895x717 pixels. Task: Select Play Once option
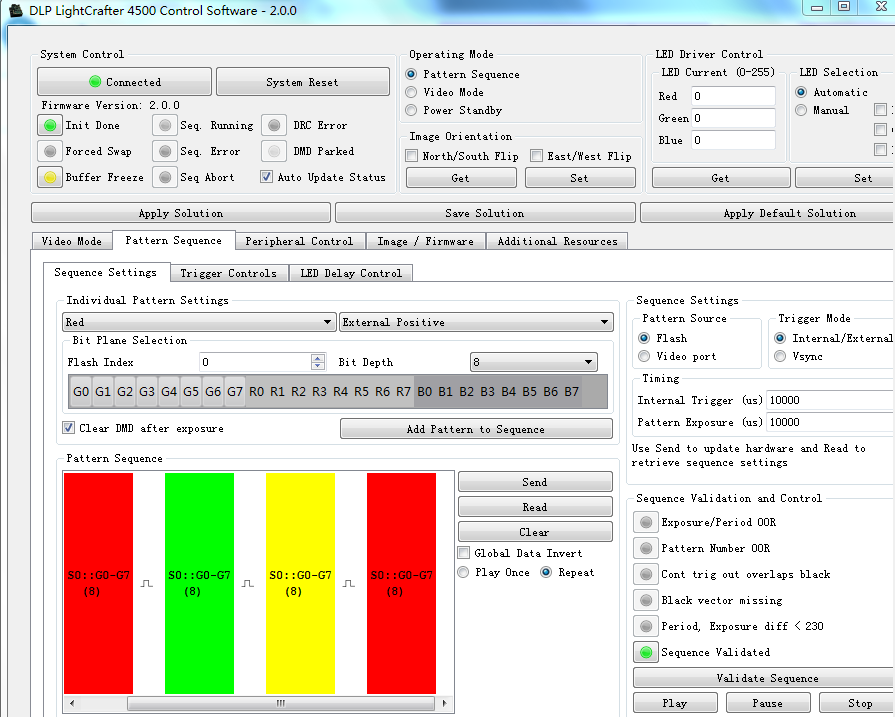[x=463, y=572]
